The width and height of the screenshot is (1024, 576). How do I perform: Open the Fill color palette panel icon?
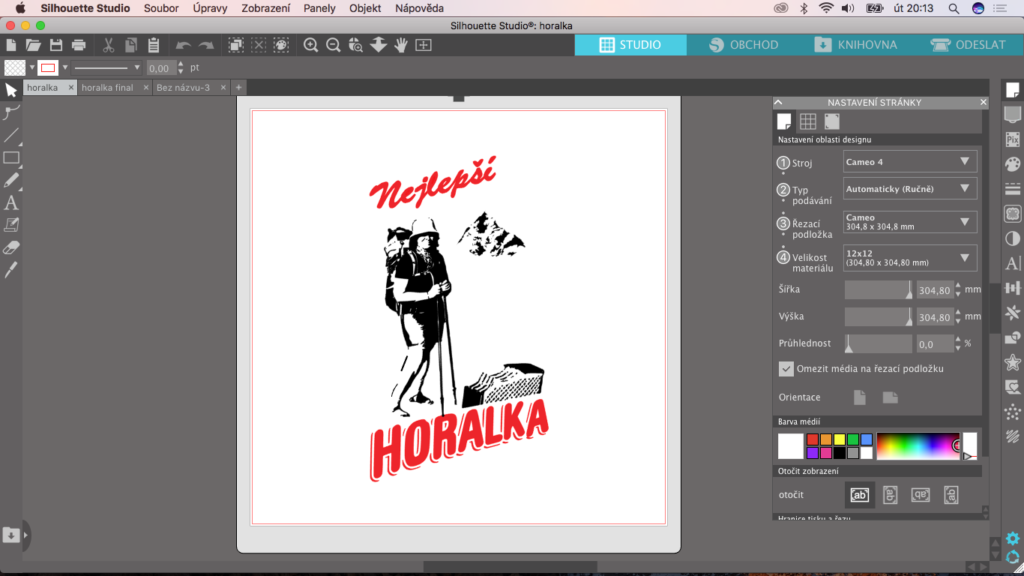(x=1012, y=164)
